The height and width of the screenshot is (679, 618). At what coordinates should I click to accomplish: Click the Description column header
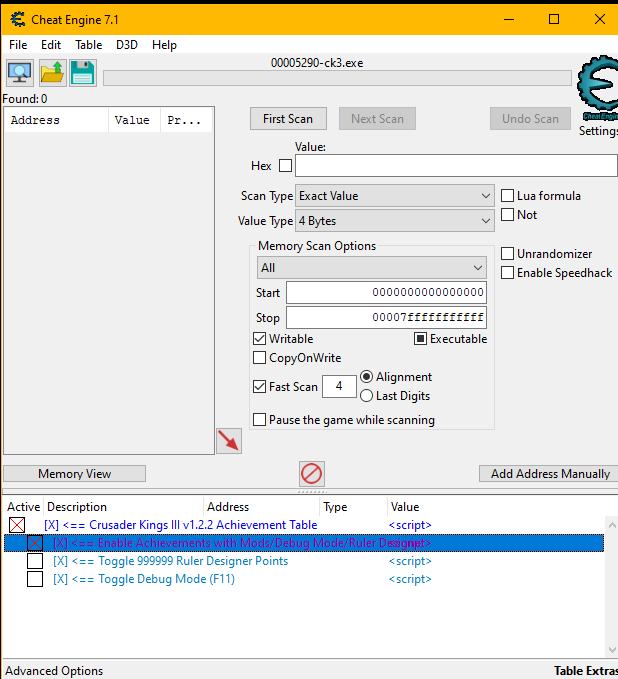tap(123, 507)
